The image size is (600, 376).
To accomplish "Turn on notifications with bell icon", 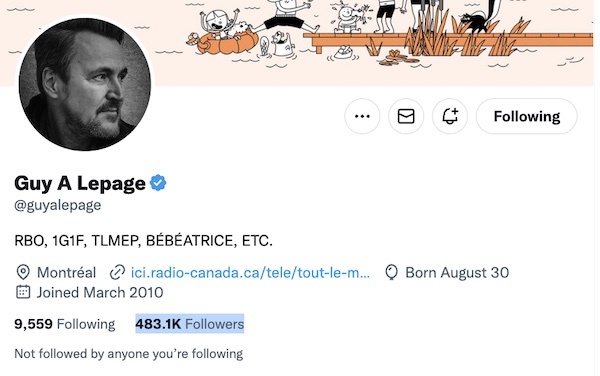I will [x=450, y=116].
